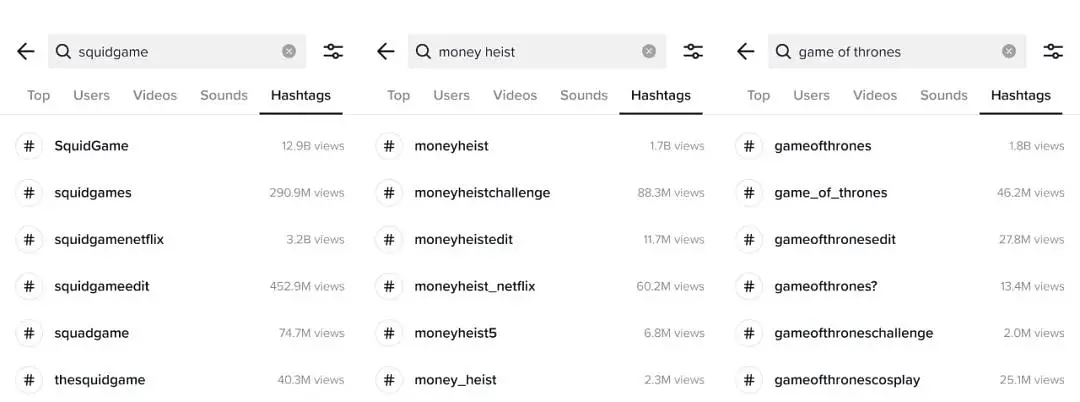The image size is (1080, 402).
Task: Go back from the squidgame search
Action: (25, 52)
